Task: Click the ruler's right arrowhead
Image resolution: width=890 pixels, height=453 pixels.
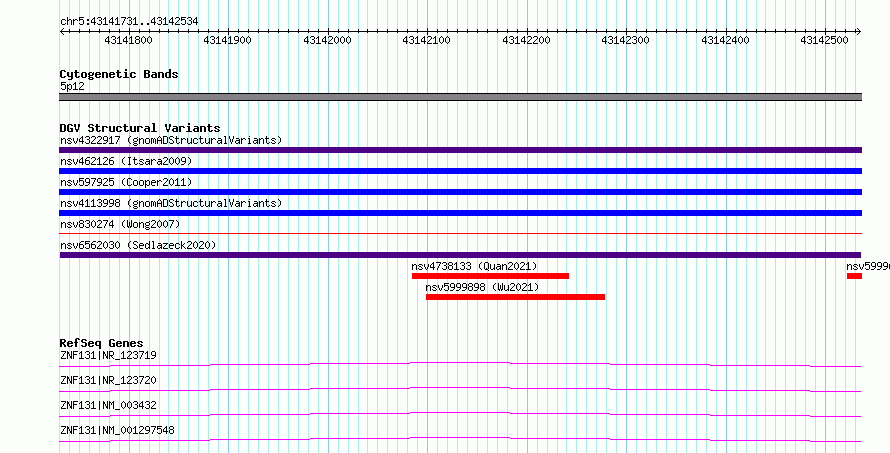Action: pyautogui.click(x=858, y=32)
